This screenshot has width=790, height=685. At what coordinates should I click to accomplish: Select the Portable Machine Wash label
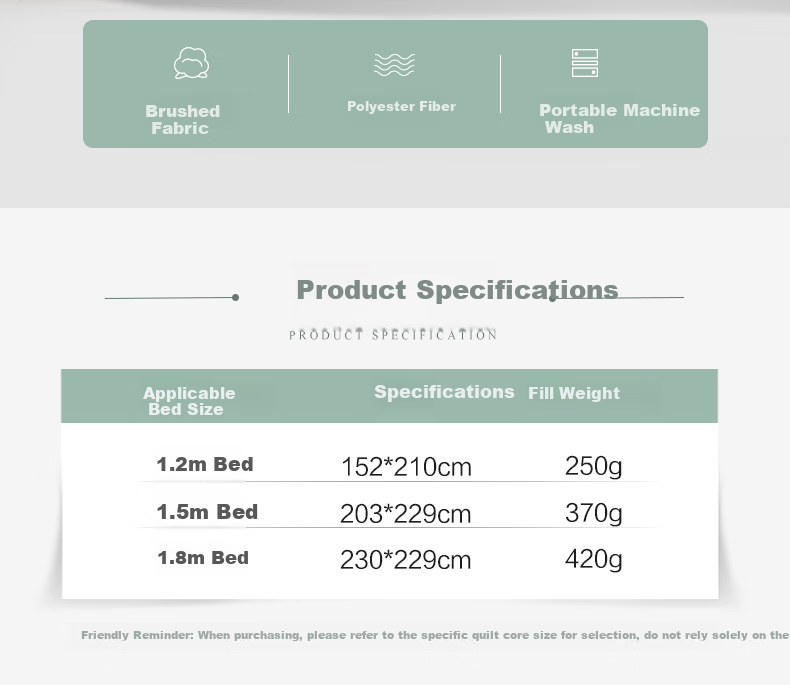click(619, 118)
